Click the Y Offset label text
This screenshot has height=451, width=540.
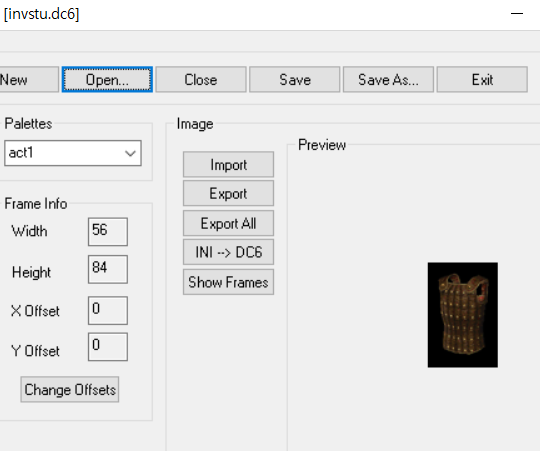click(35, 351)
